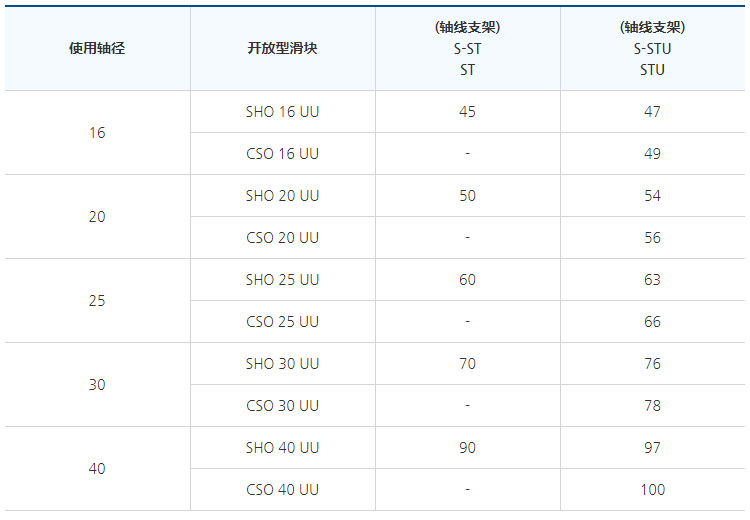Click the value 76 for SHO 30
This screenshot has height=520, width=750.
(x=652, y=364)
